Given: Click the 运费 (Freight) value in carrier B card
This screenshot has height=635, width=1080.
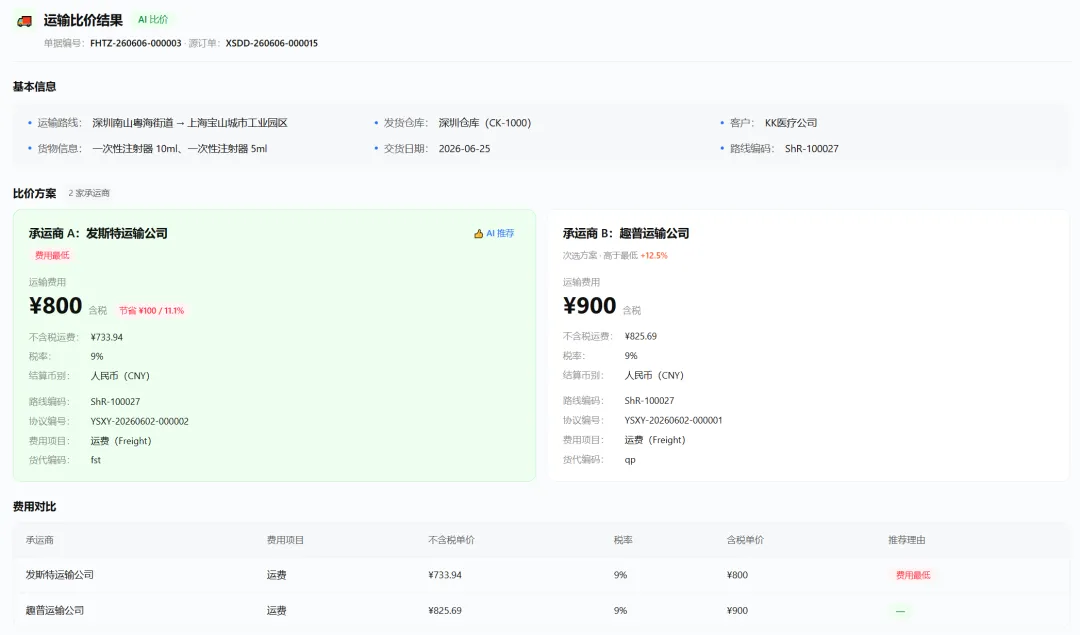Looking at the screenshot, I should (655, 439).
